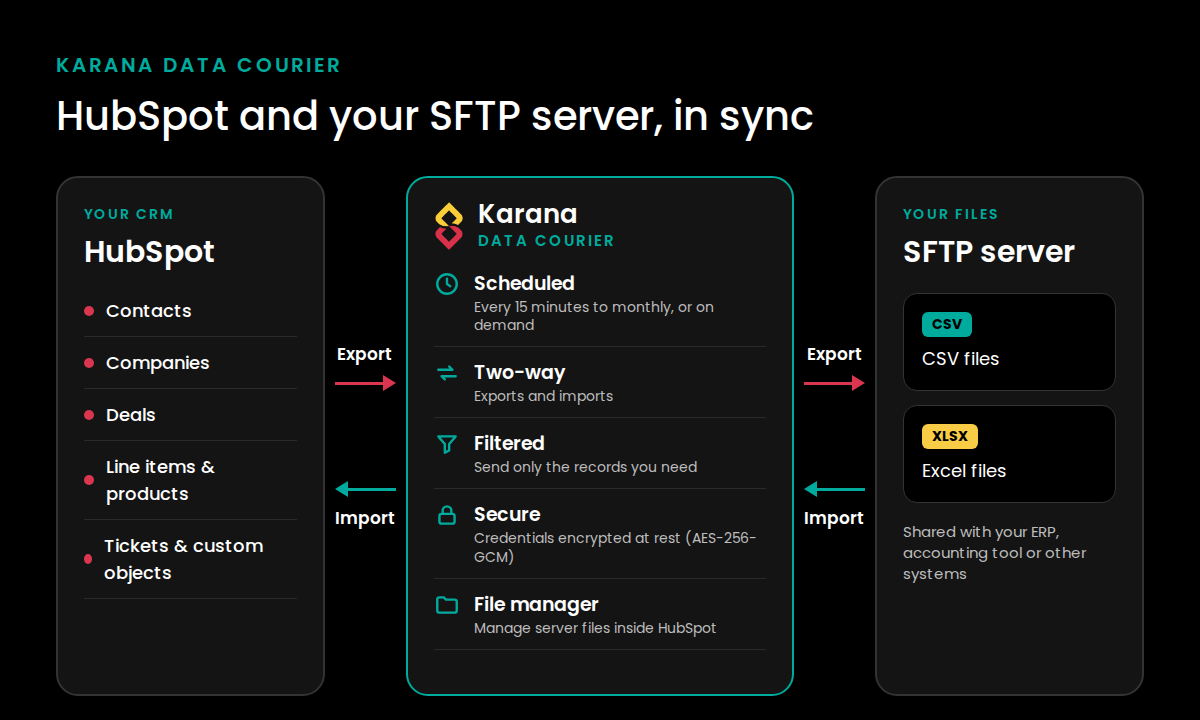This screenshot has width=1200, height=720.
Task: Click the File manager heading
Action: point(536,604)
